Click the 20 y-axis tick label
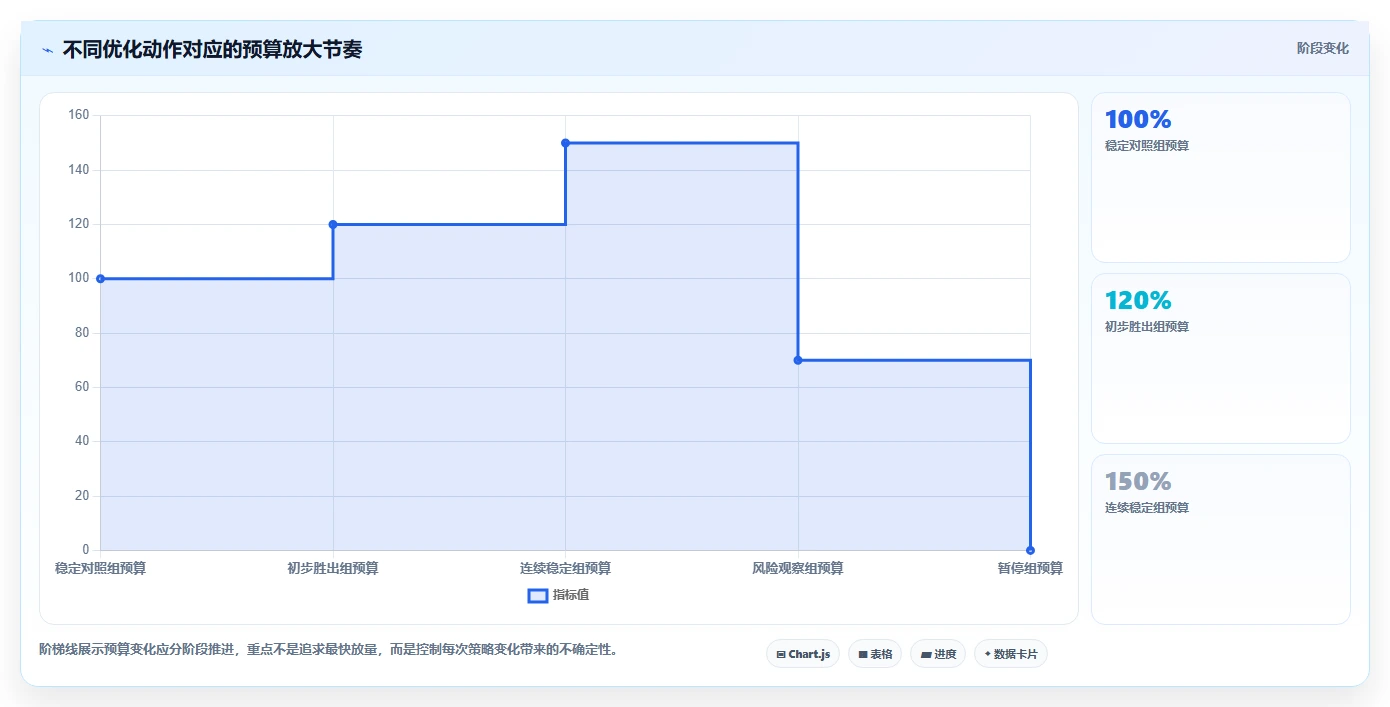 (x=82, y=496)
